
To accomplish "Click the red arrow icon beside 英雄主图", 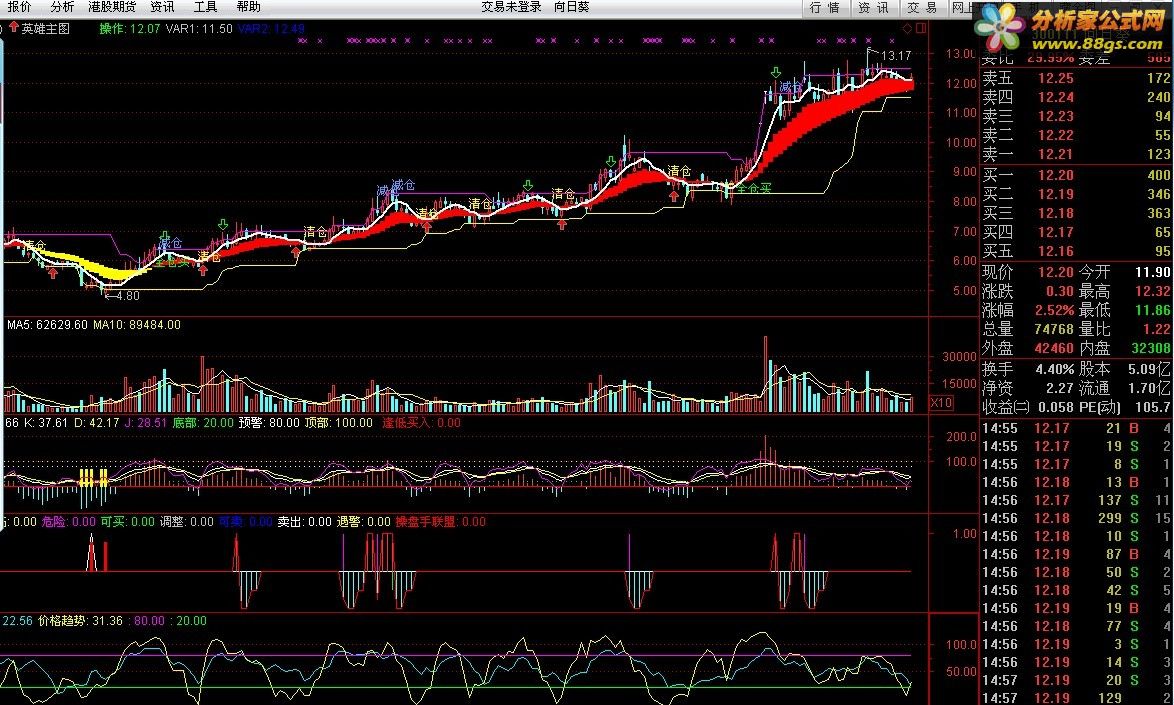I will click(x=13, y=28).
